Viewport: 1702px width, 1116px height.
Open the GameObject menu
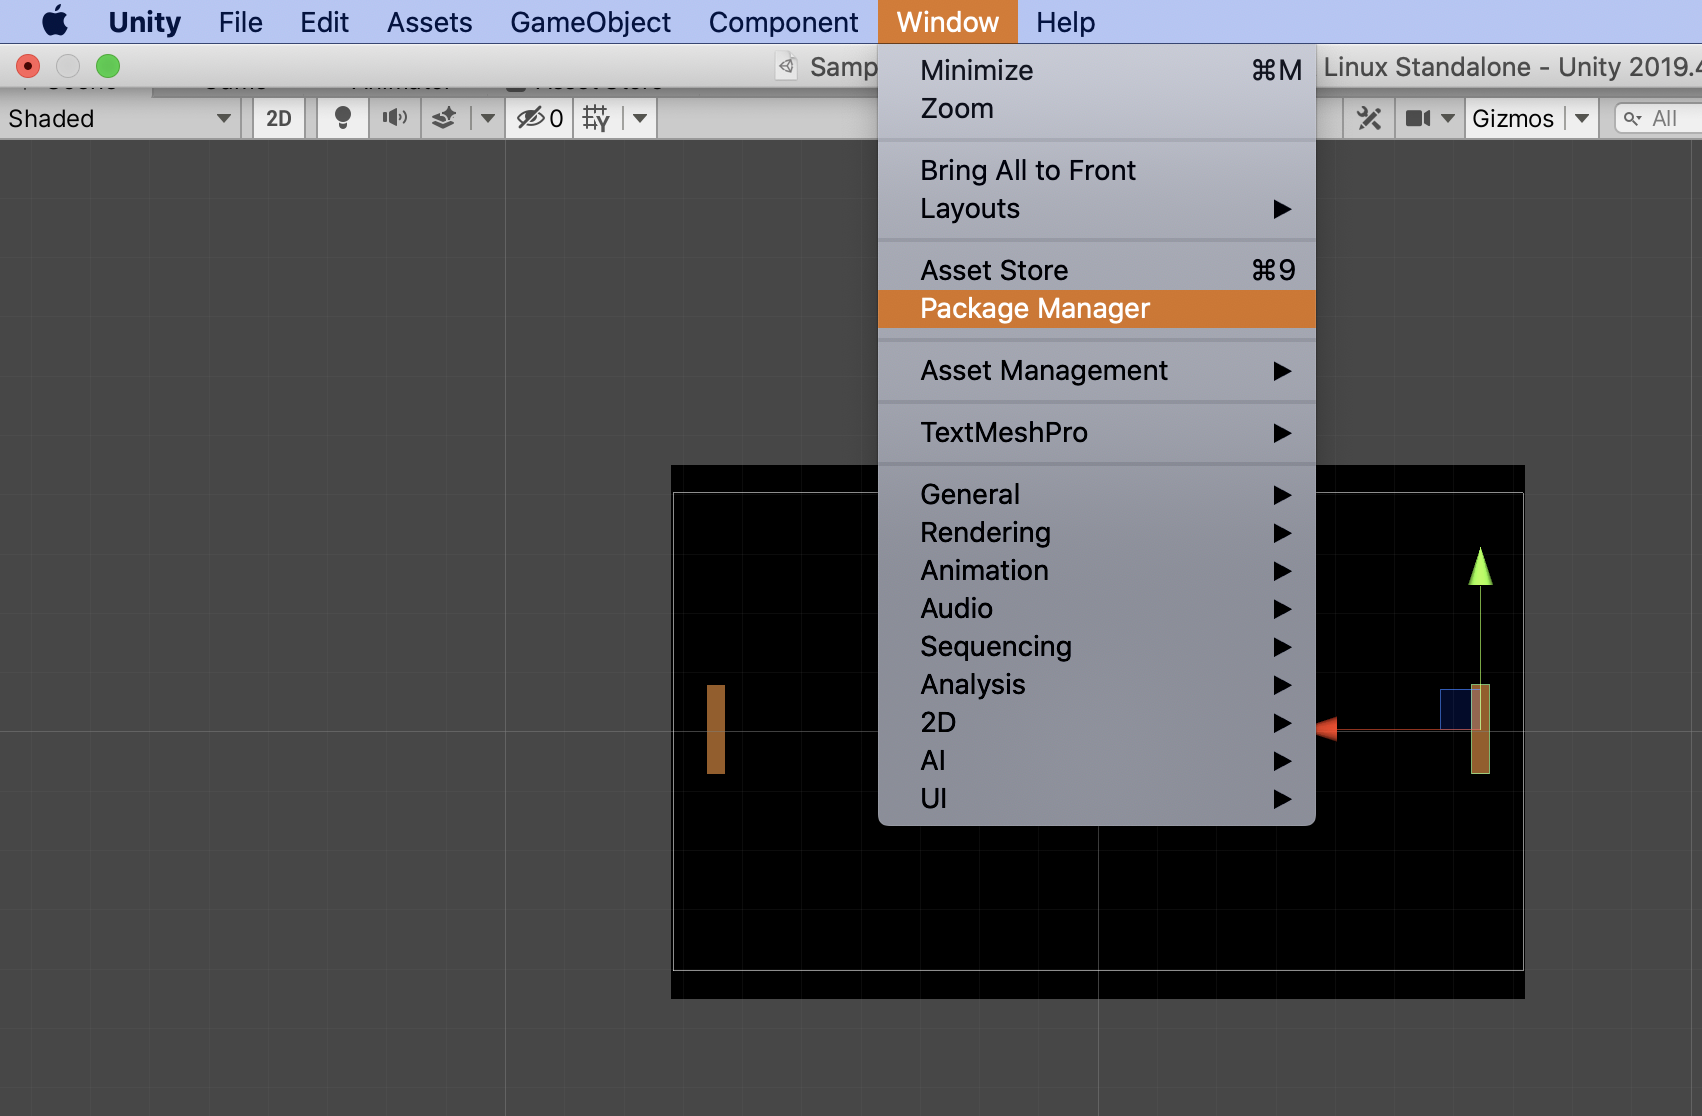click(590, 22)
